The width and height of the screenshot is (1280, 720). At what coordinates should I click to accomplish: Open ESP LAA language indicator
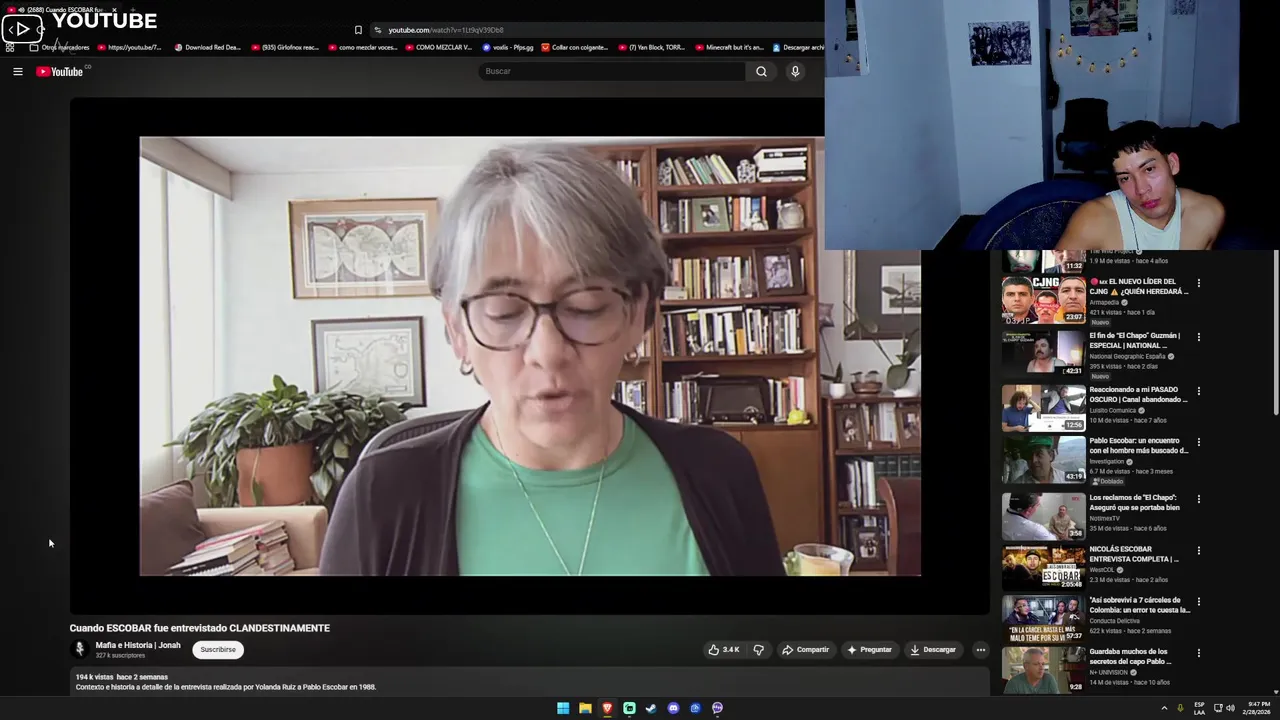[x=1199, y=708]
